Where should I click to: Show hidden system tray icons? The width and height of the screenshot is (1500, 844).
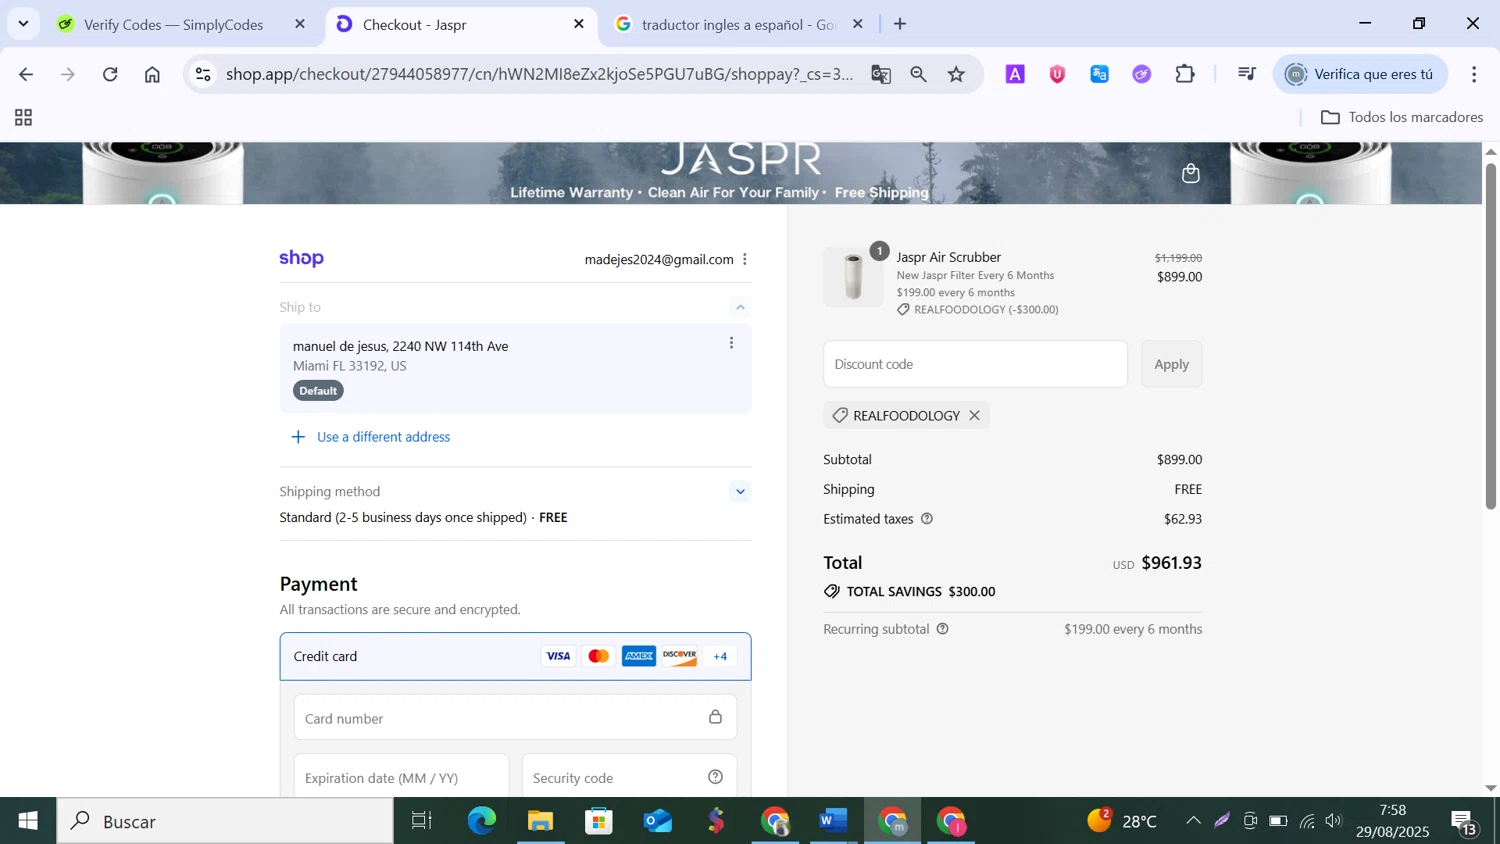(x=1193, y=821)
